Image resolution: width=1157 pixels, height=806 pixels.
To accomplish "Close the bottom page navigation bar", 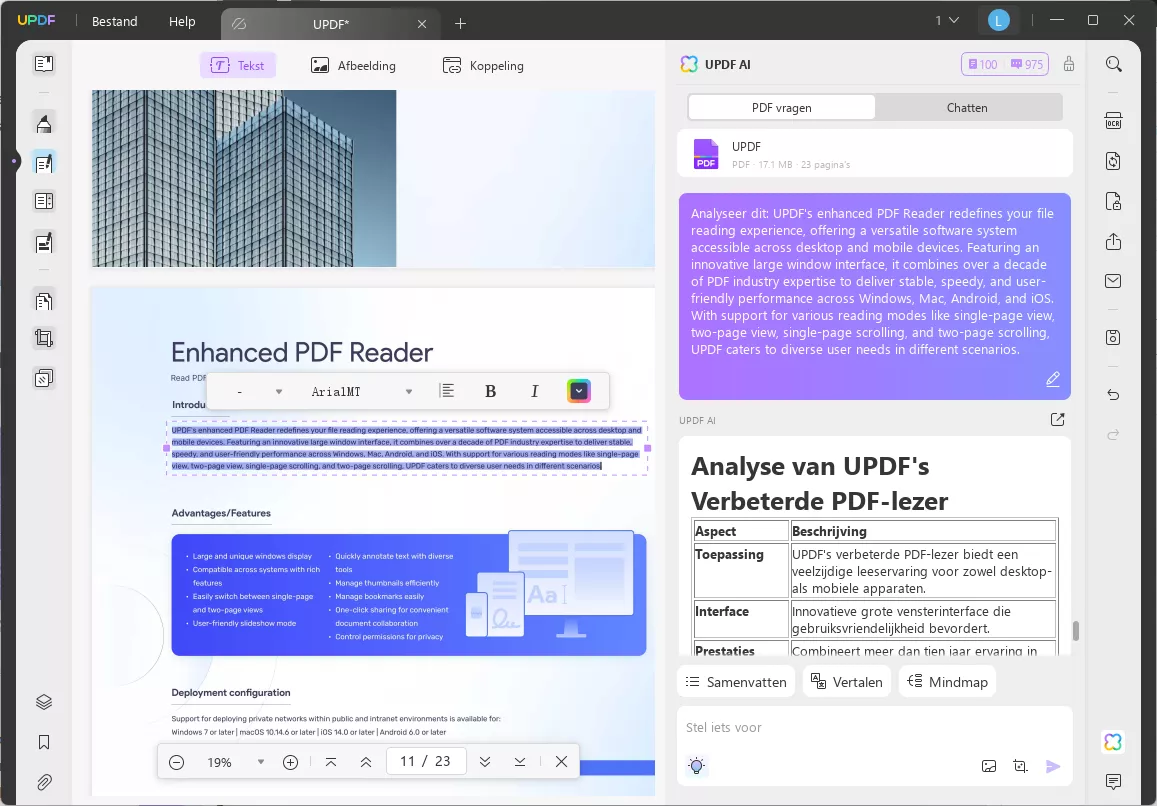I will (x=562, y=762).
